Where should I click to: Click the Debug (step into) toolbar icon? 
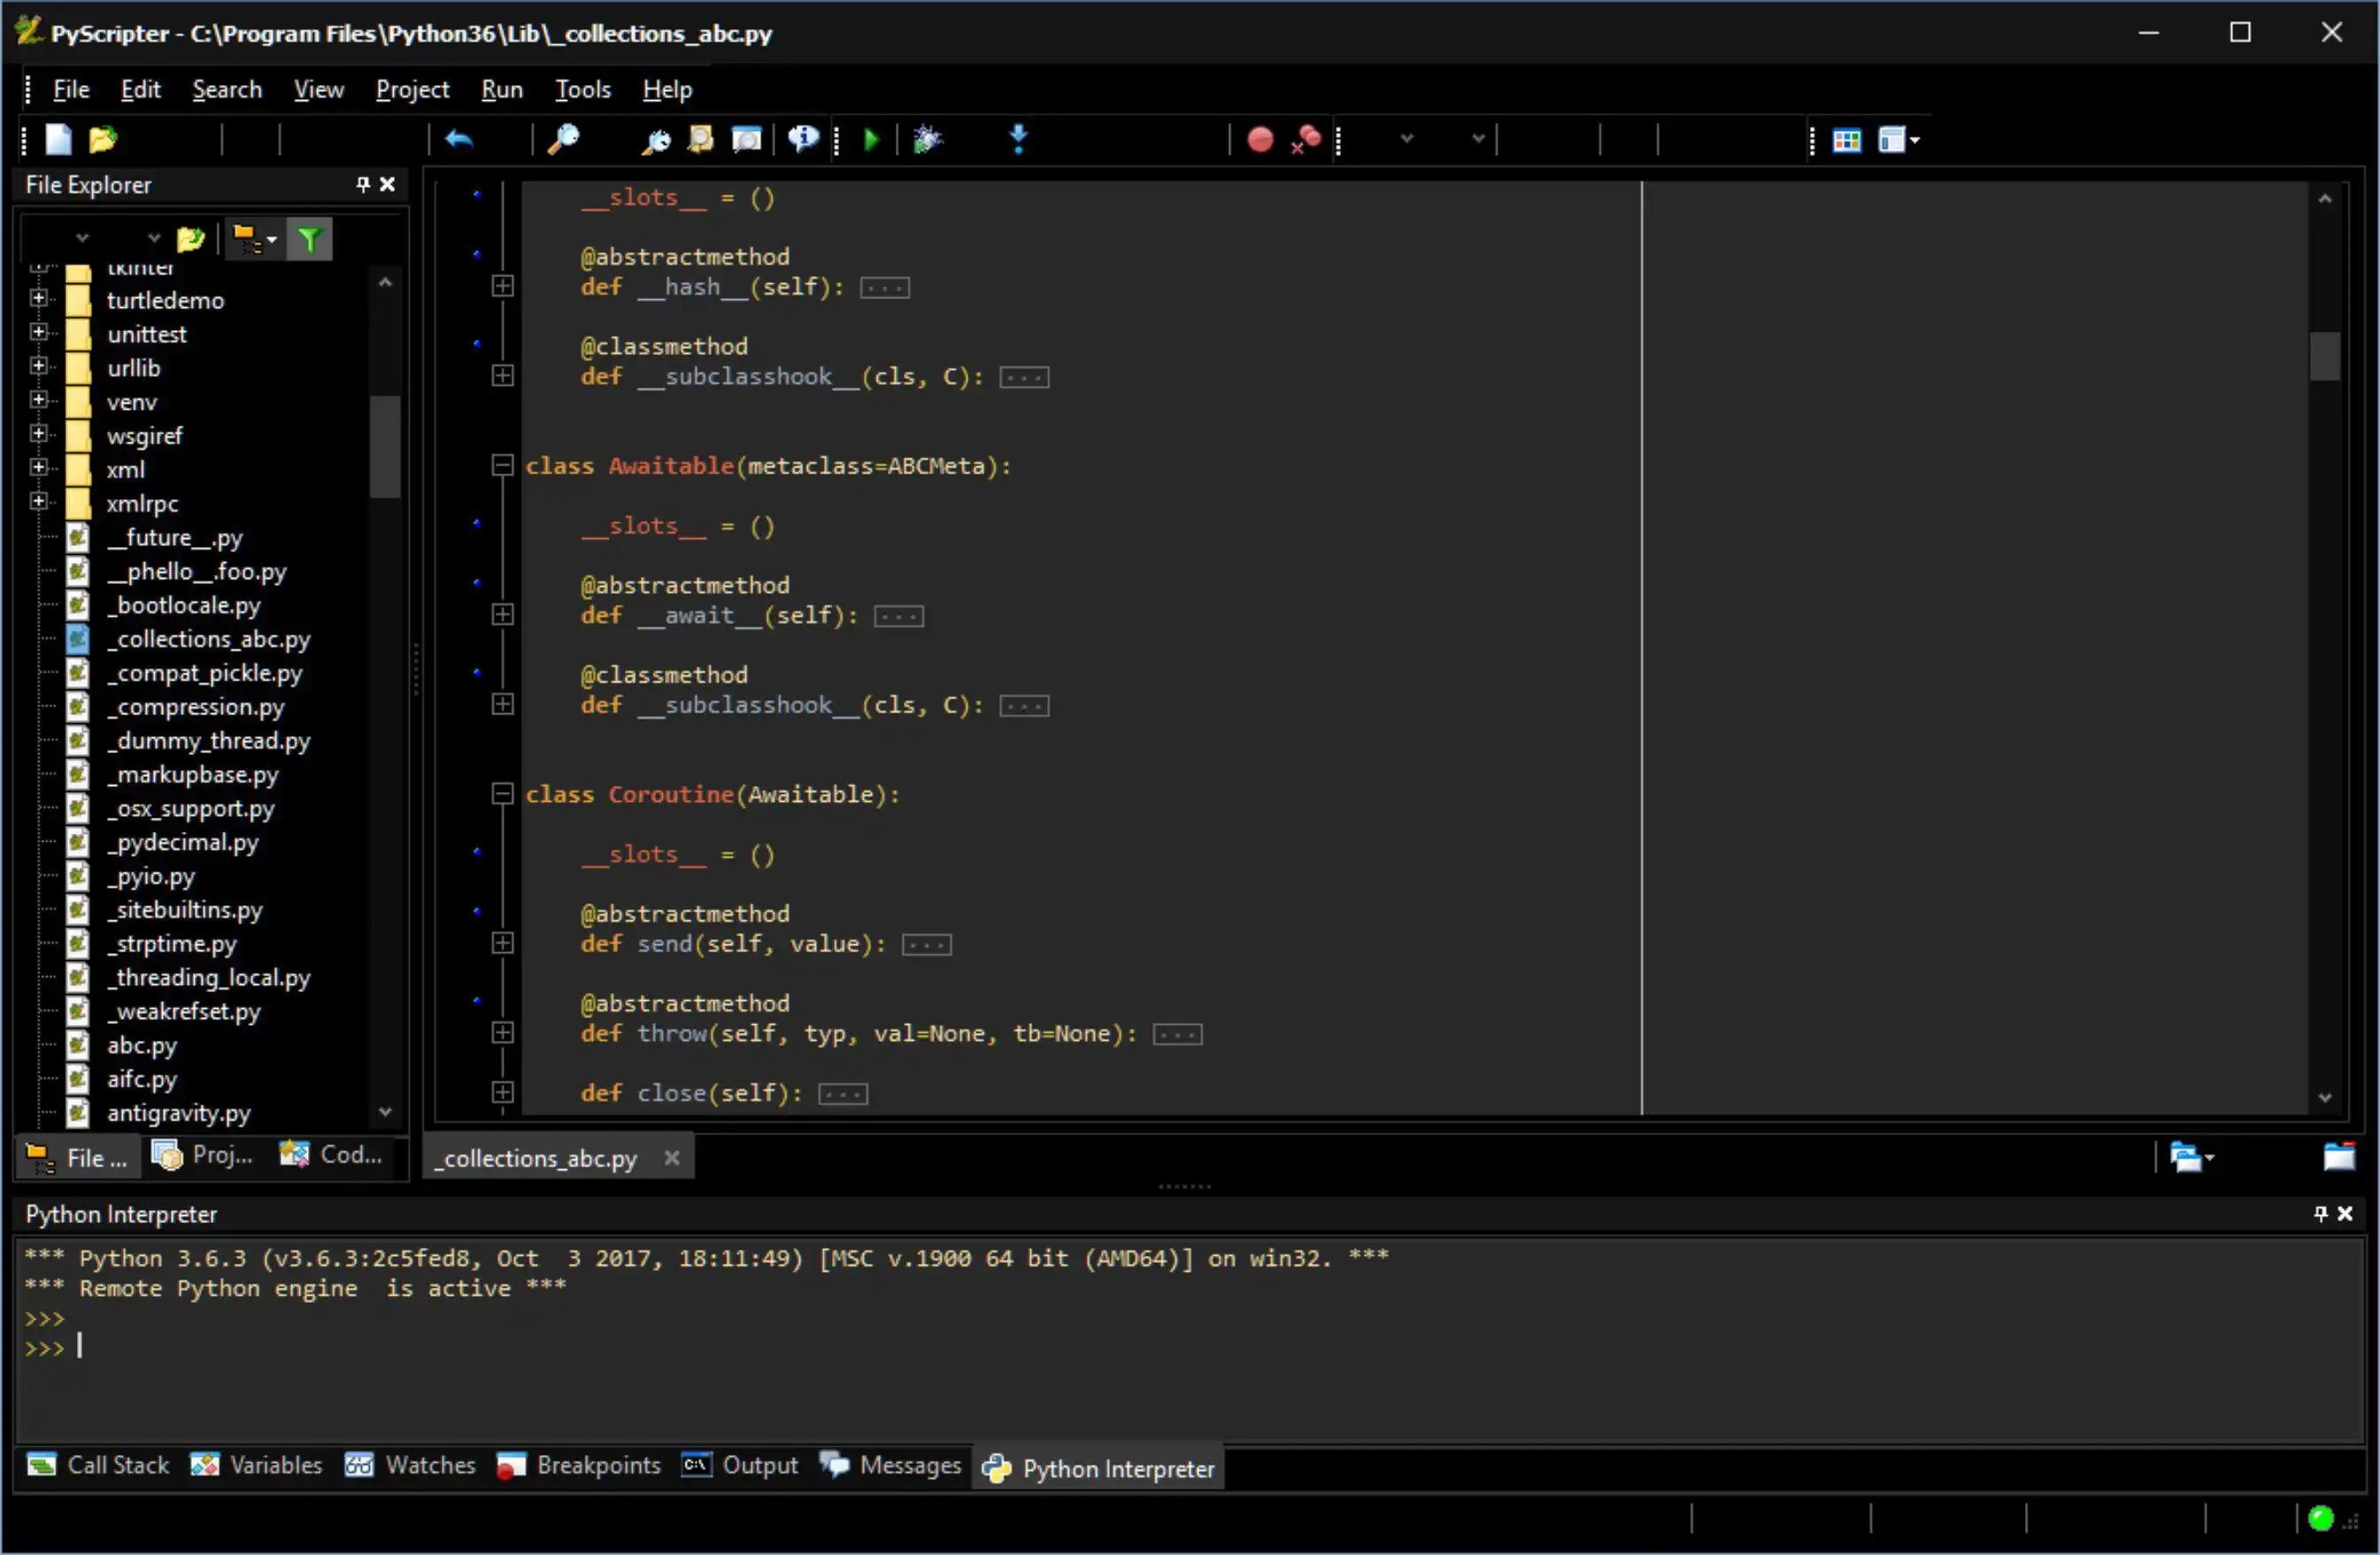click(x=1020, y=139)
